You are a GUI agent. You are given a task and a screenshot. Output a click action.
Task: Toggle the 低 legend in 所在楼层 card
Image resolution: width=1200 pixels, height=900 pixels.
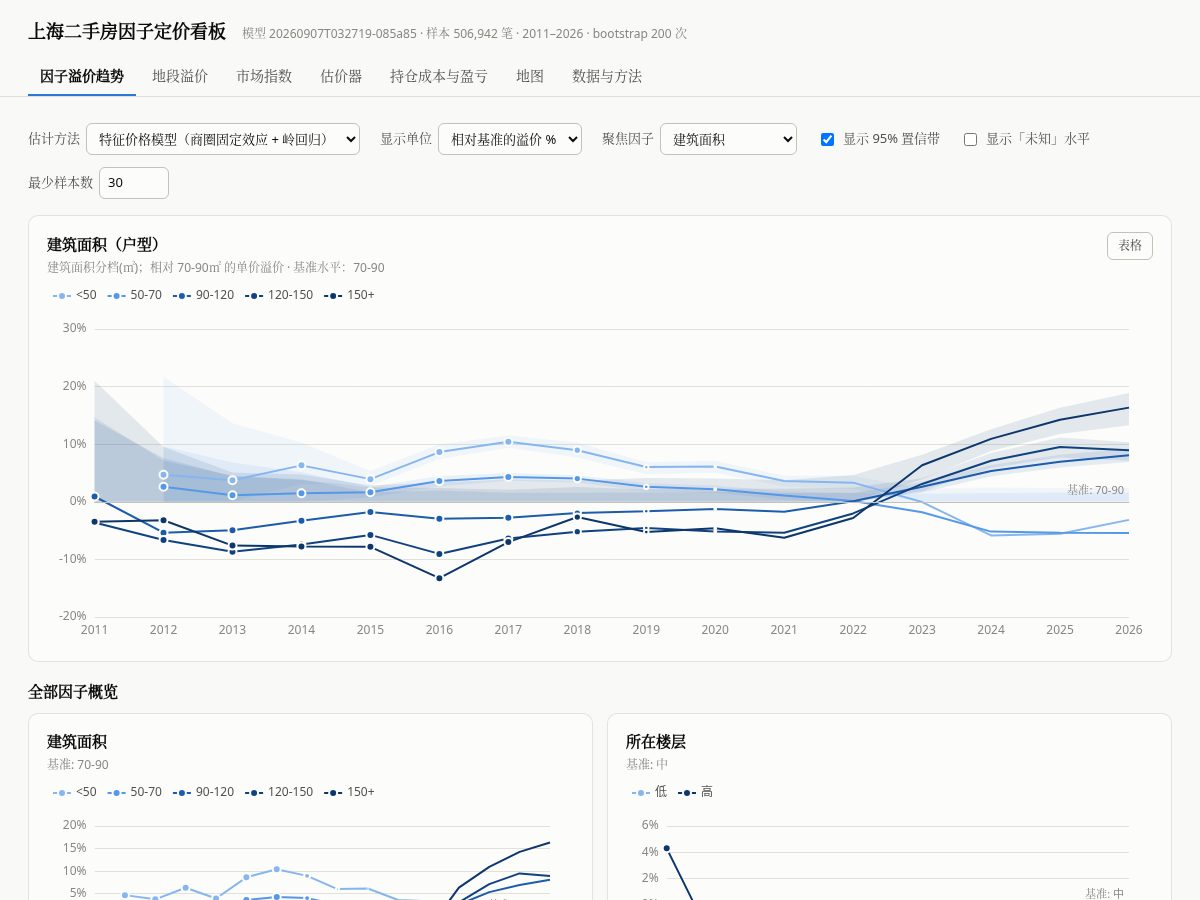pyautogui.click(x=650, y=792)
